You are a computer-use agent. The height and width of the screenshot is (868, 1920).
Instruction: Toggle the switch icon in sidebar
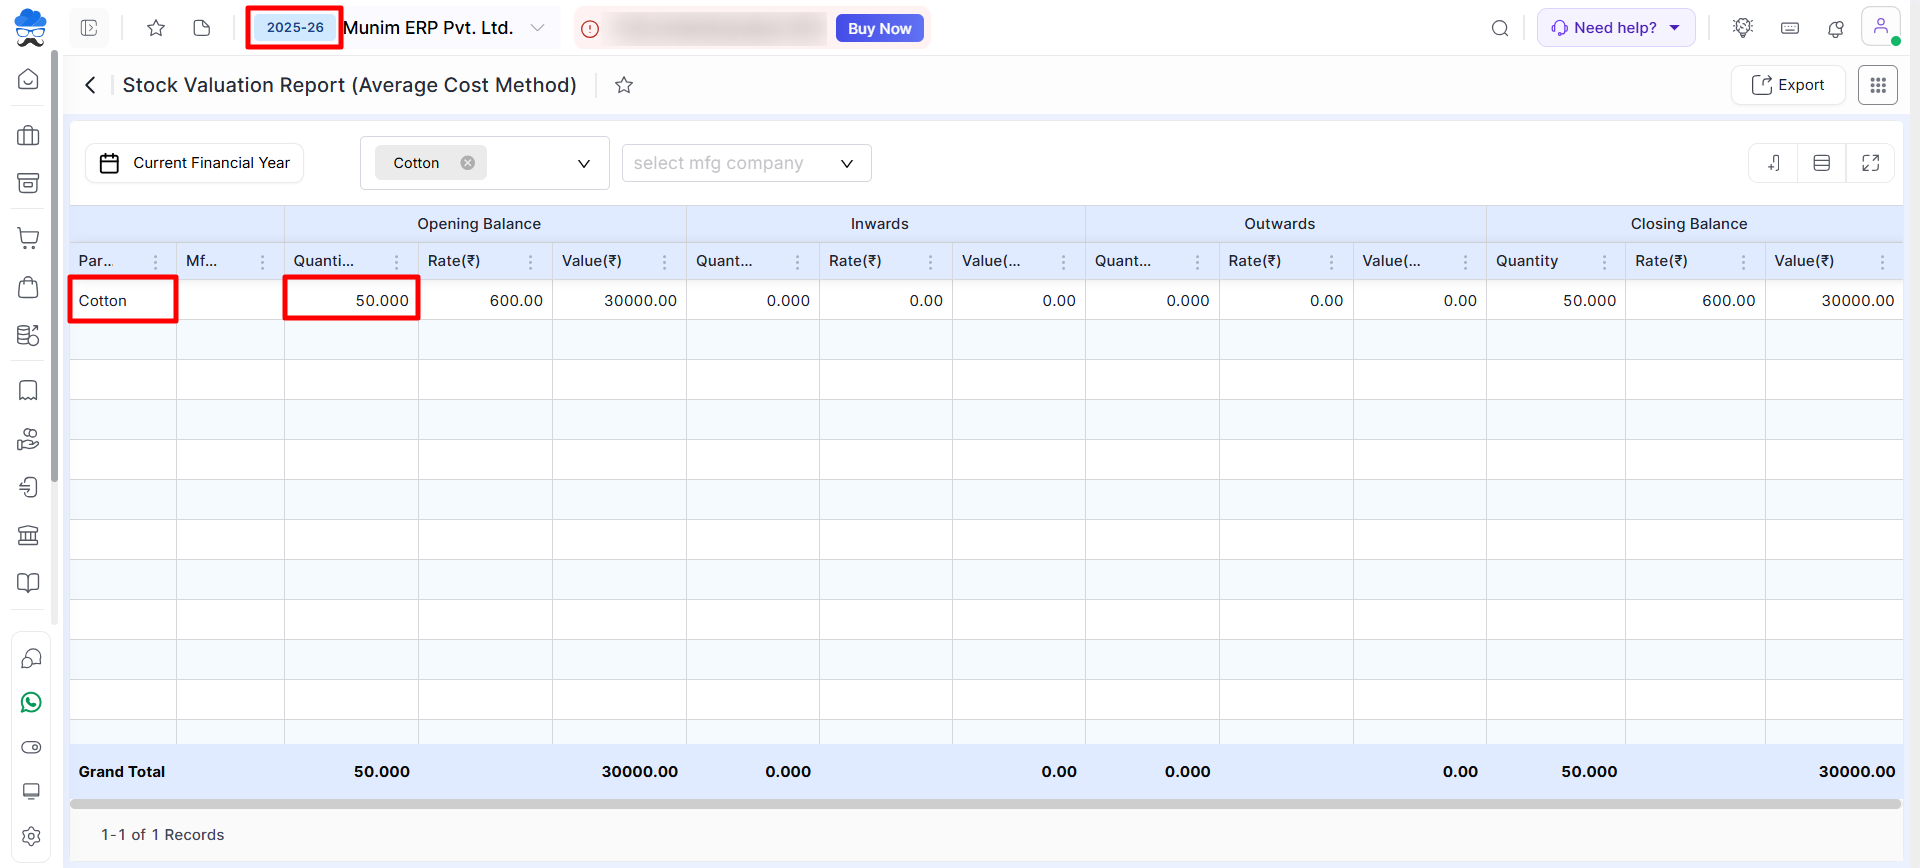(31, 747)
